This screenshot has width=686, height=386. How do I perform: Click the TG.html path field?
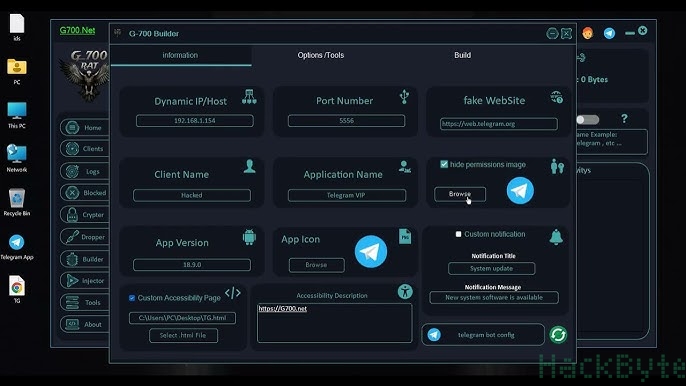[182, 318]
